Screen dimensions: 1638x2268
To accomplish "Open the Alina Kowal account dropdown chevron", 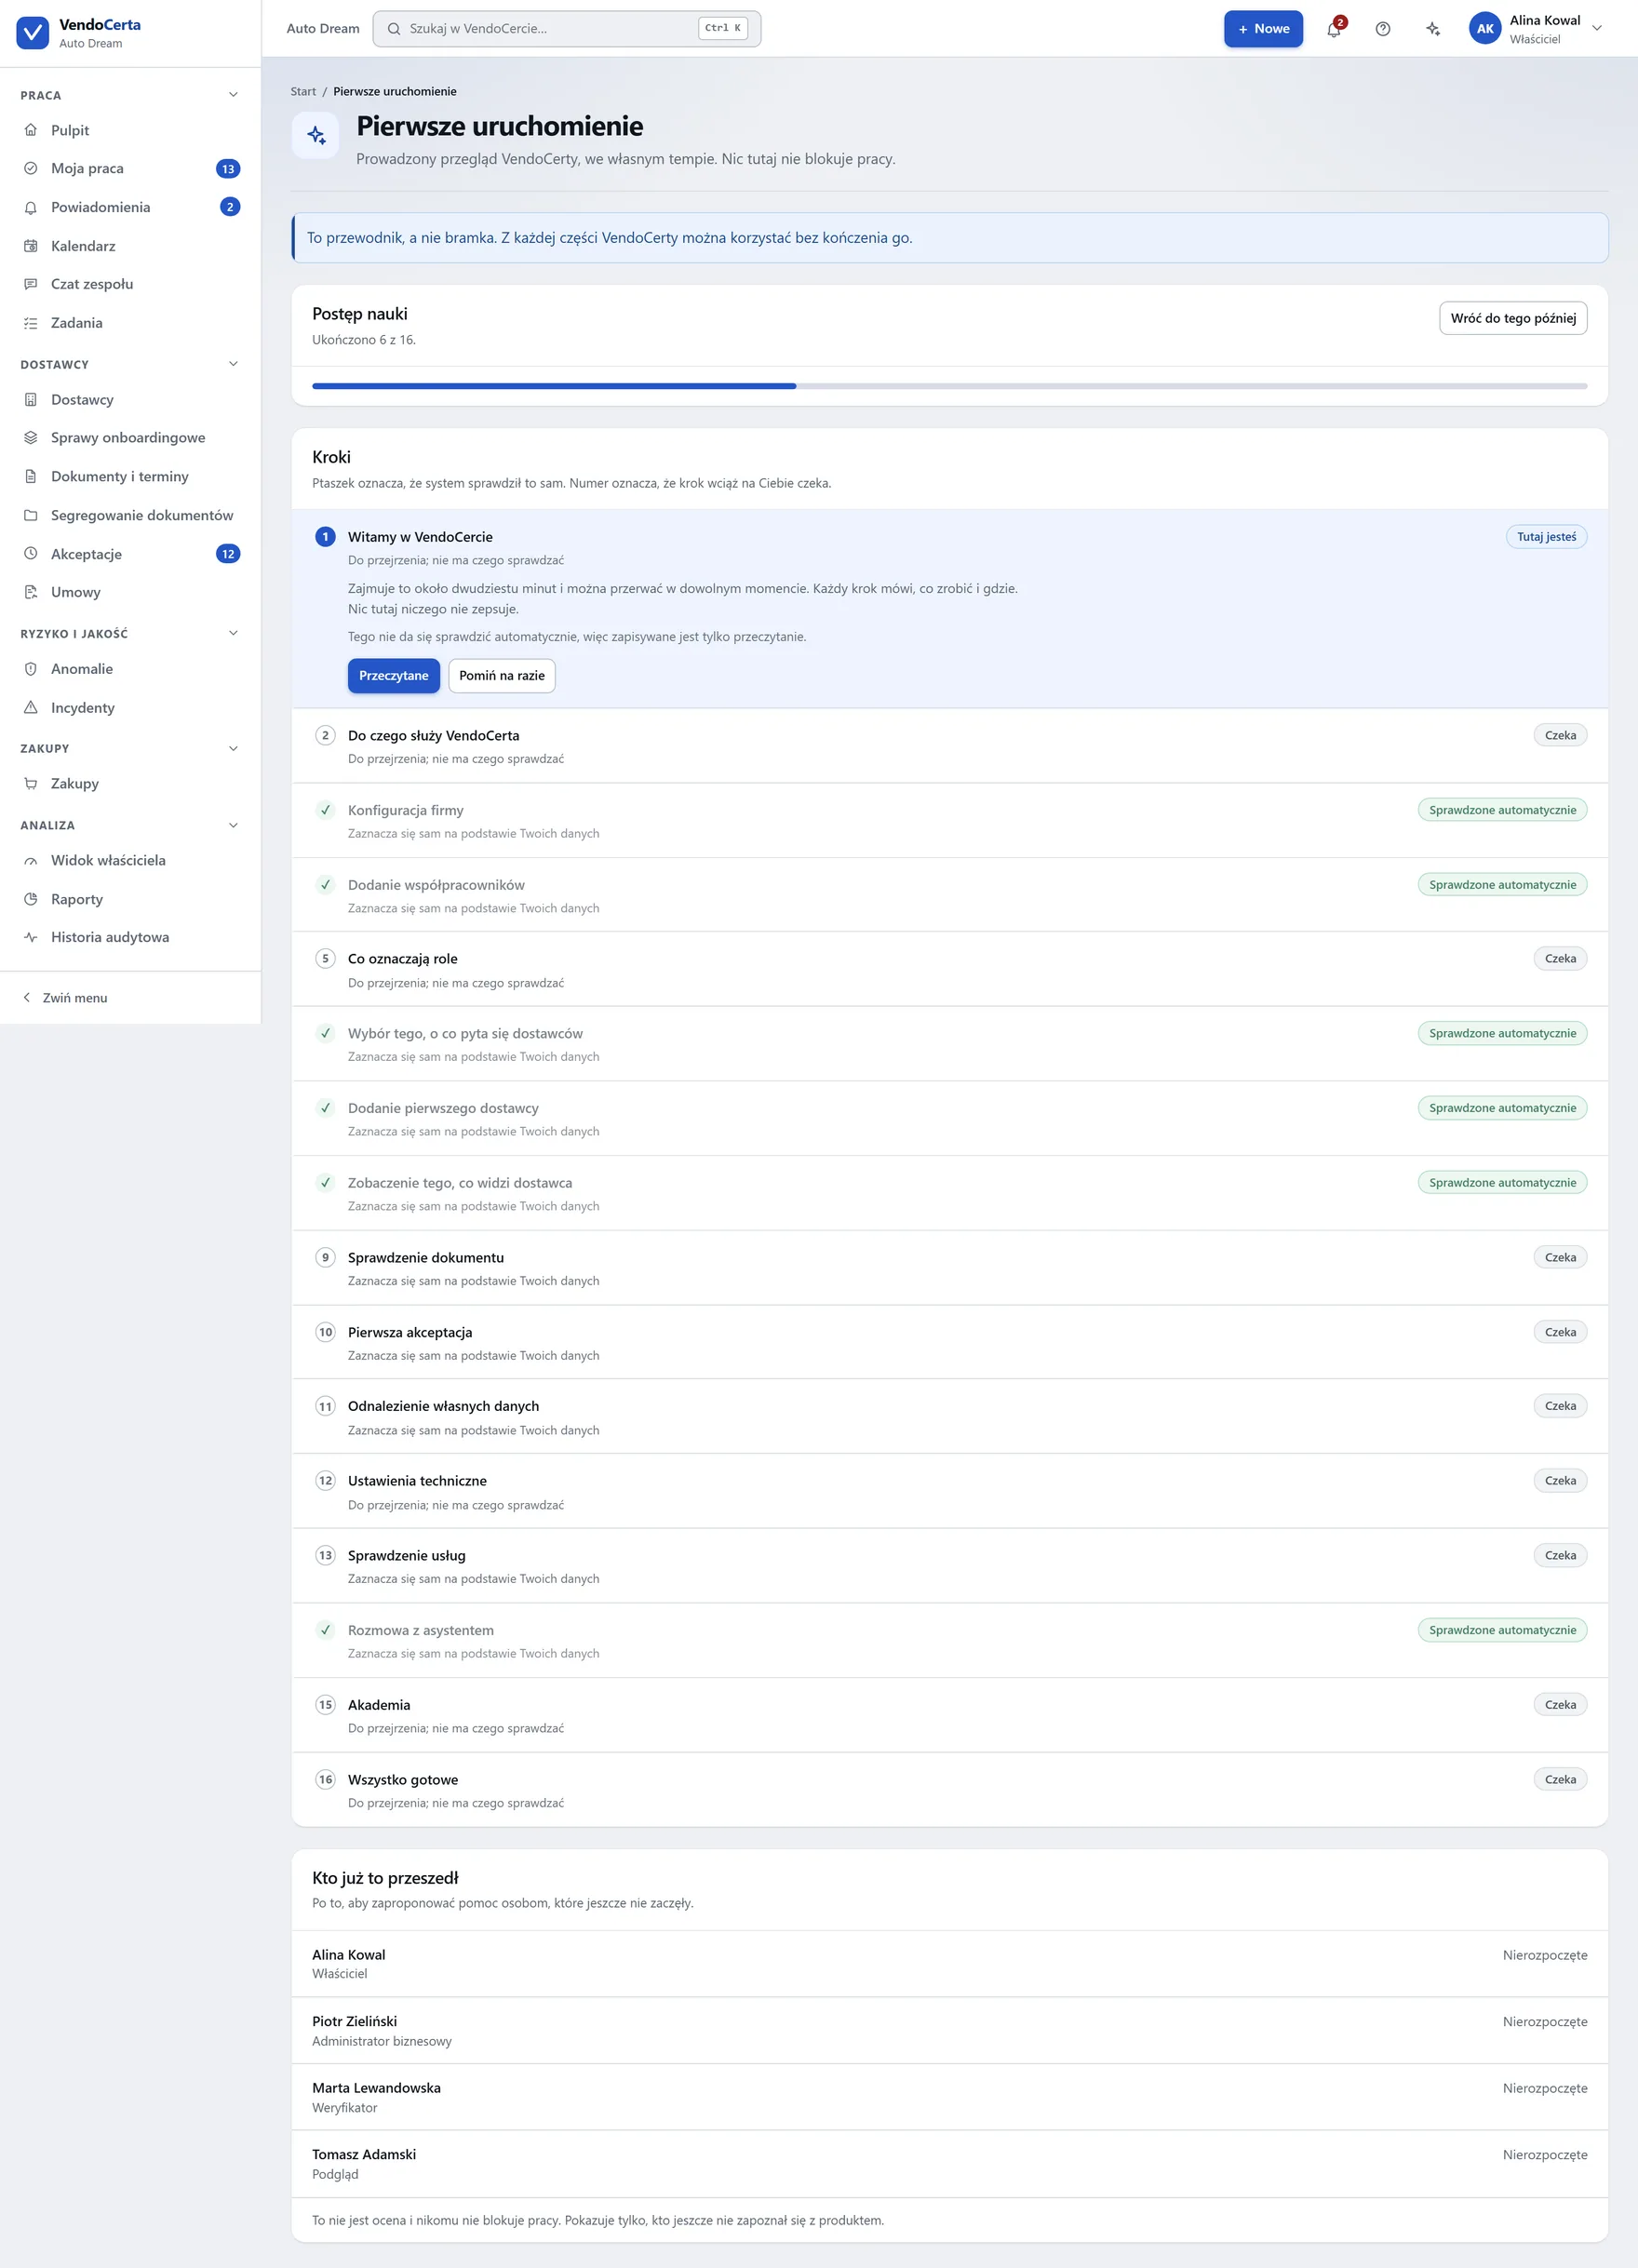I will click(1597, 29).
